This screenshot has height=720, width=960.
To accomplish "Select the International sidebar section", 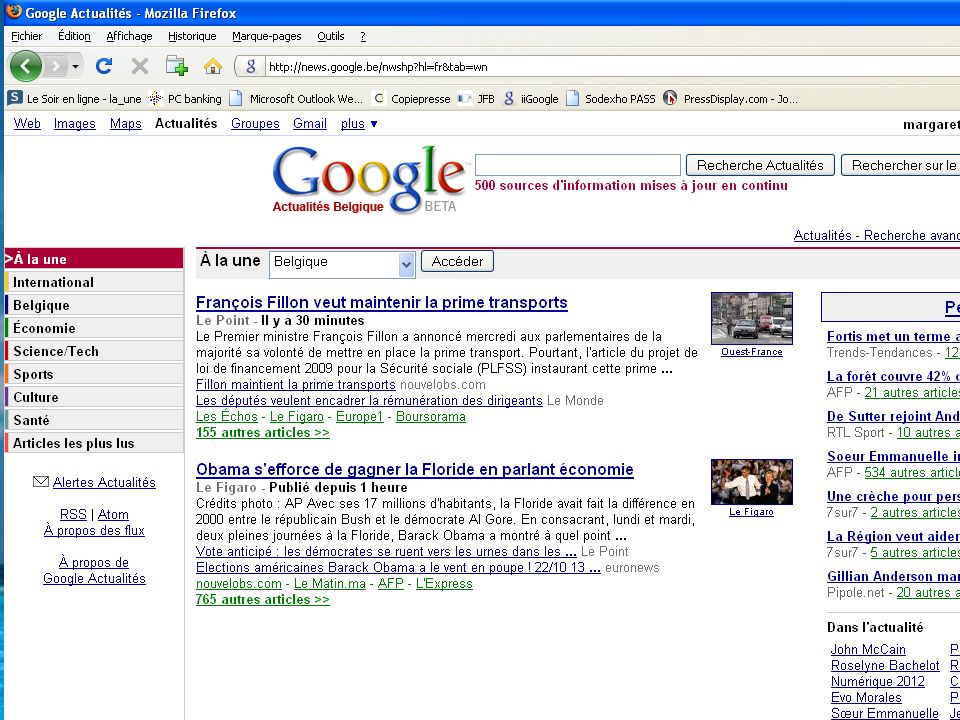I will (94, 282).
